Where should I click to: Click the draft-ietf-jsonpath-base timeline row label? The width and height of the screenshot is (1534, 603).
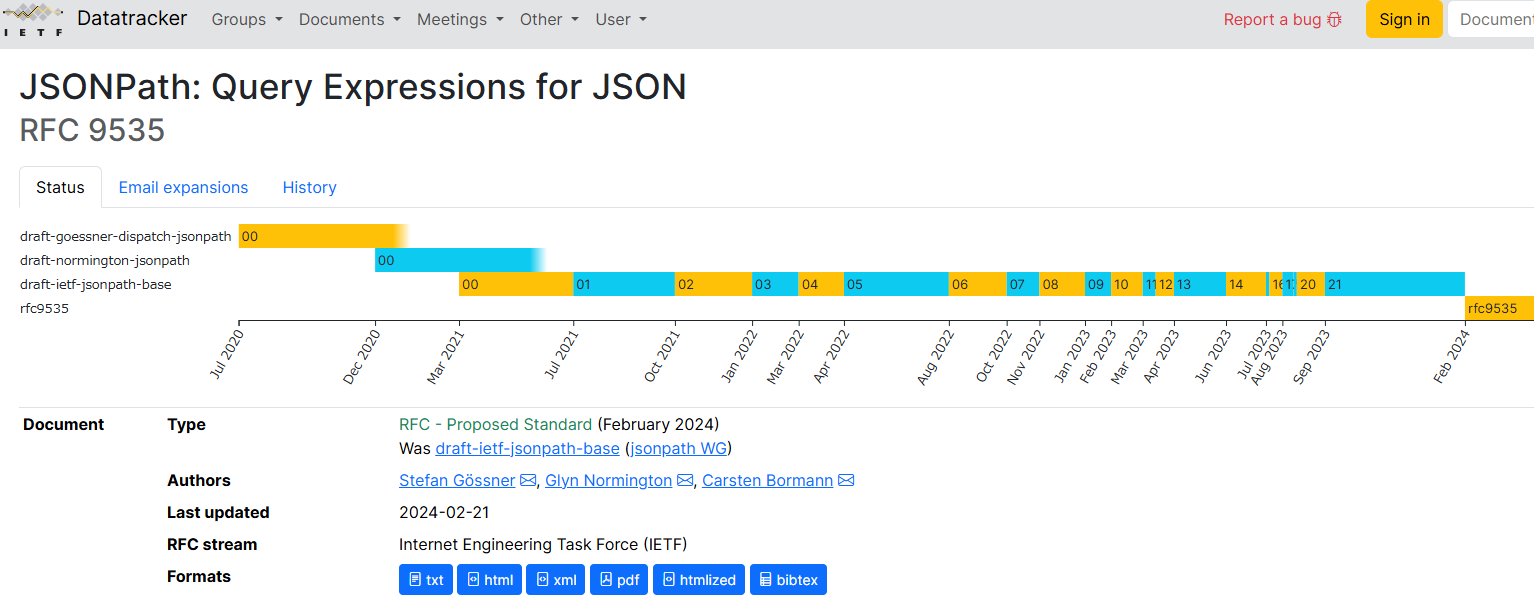point(96,285)
